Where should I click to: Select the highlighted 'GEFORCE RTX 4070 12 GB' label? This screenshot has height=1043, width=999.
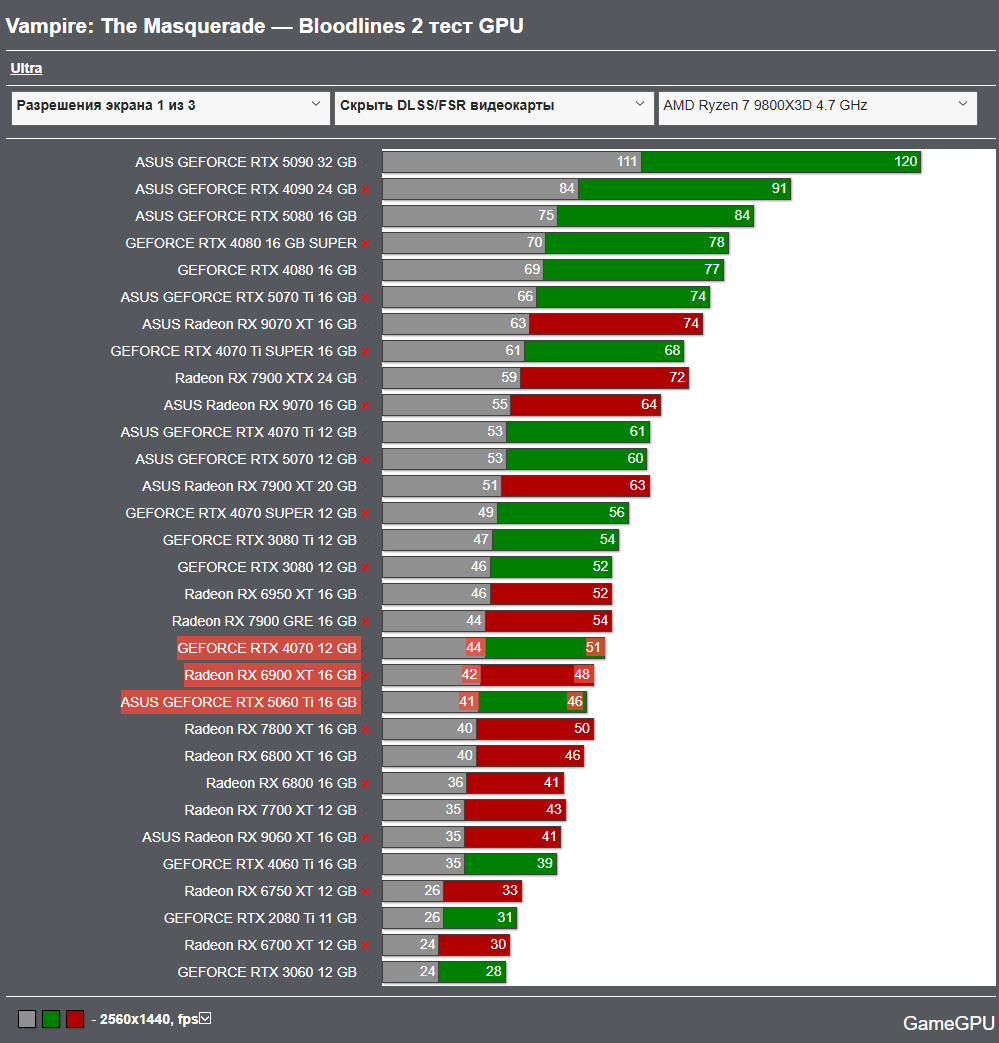(269, 648)
